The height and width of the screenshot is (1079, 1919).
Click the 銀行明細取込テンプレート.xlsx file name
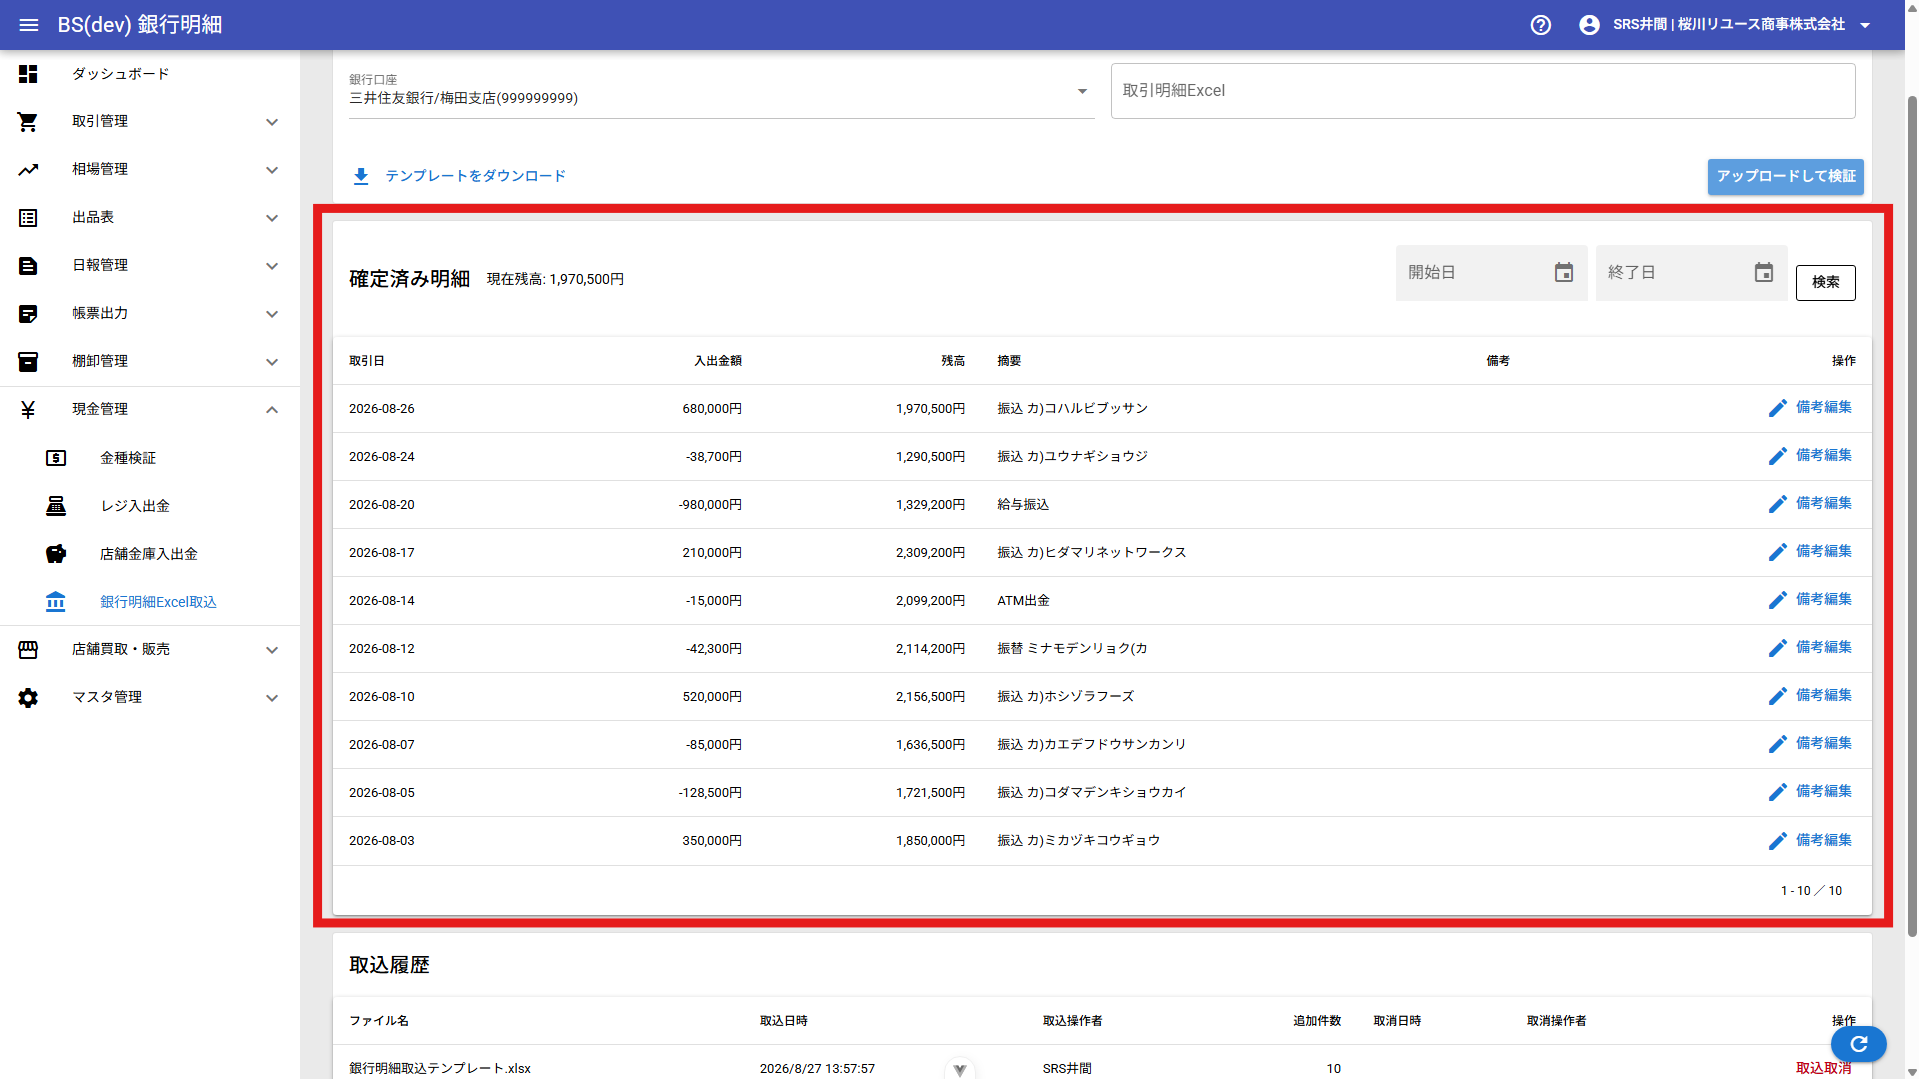(440, 1069)
